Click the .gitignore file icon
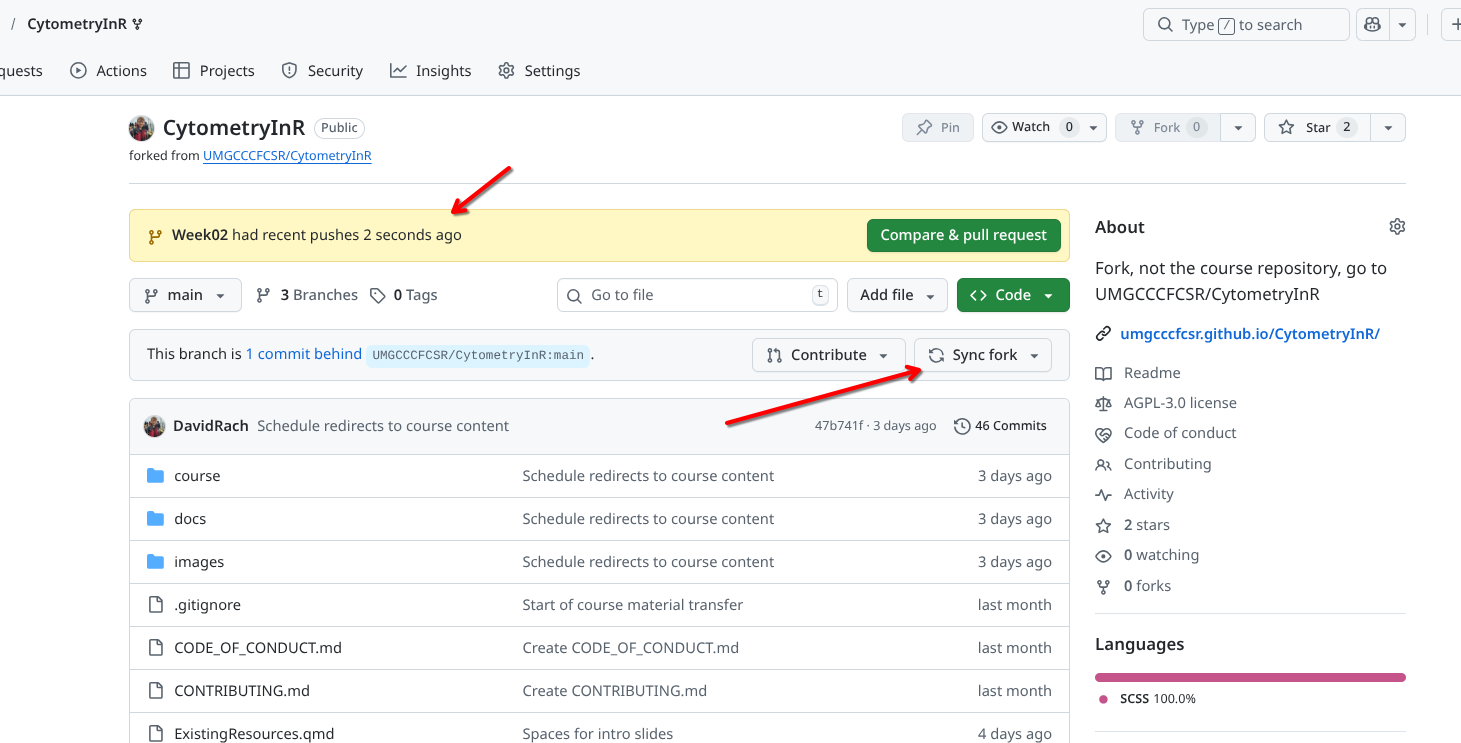Screen dimensions: 1461x743 tap(155, 605)
